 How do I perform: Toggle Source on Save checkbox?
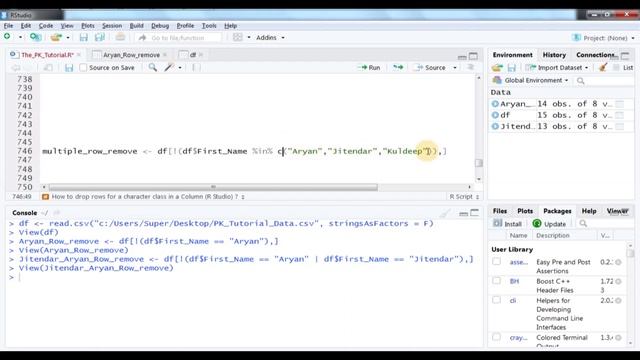pos(83,68)
